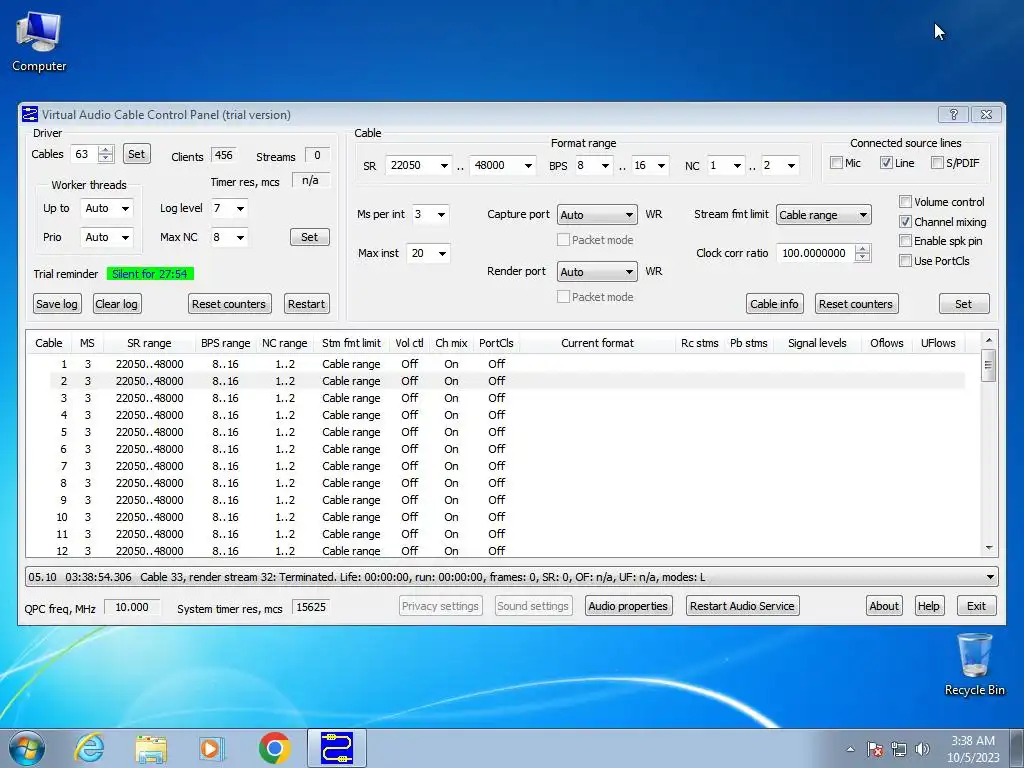Sort by the Cable column header

click(x=48, y=343)
